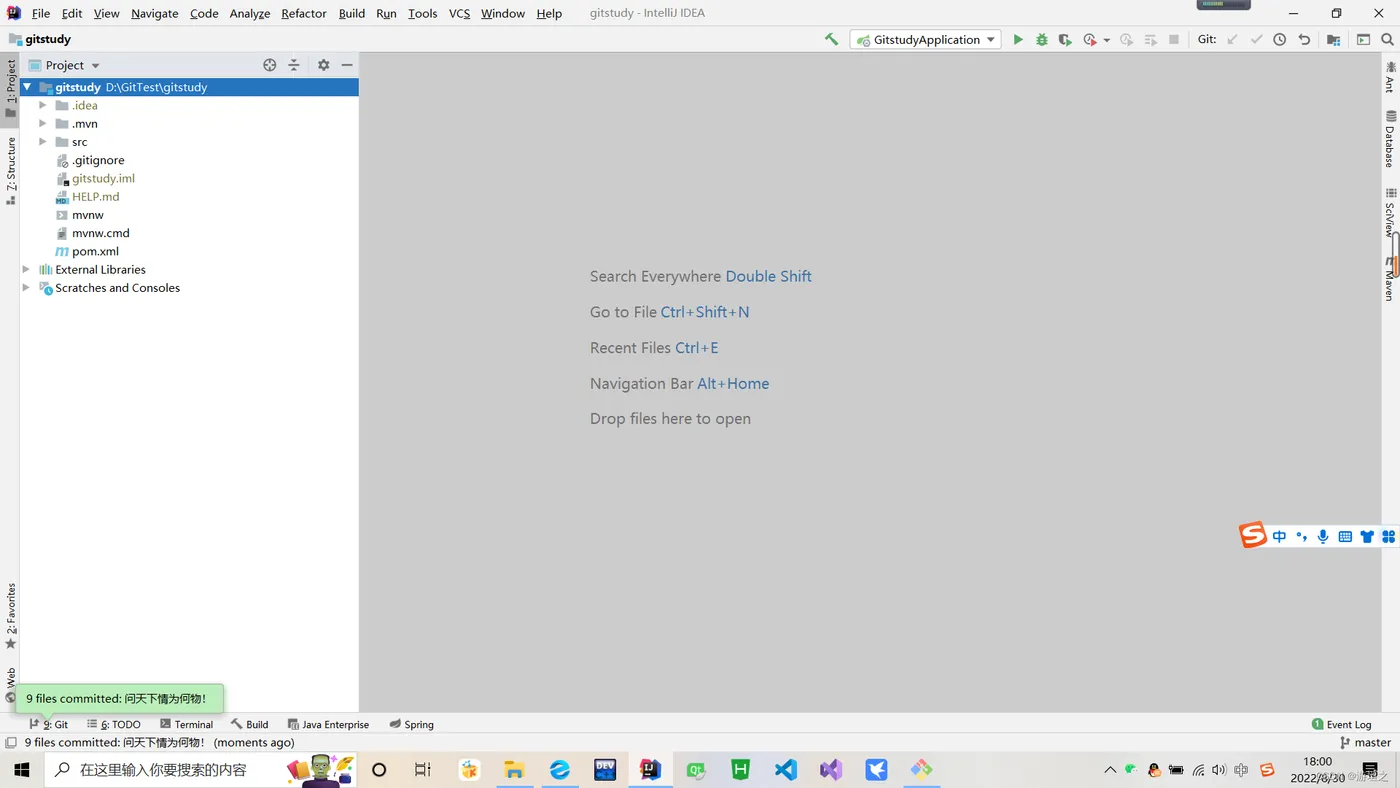This screenshot has height=788, width=1400.
Task: Open the Tools menu
Action: 422,13
